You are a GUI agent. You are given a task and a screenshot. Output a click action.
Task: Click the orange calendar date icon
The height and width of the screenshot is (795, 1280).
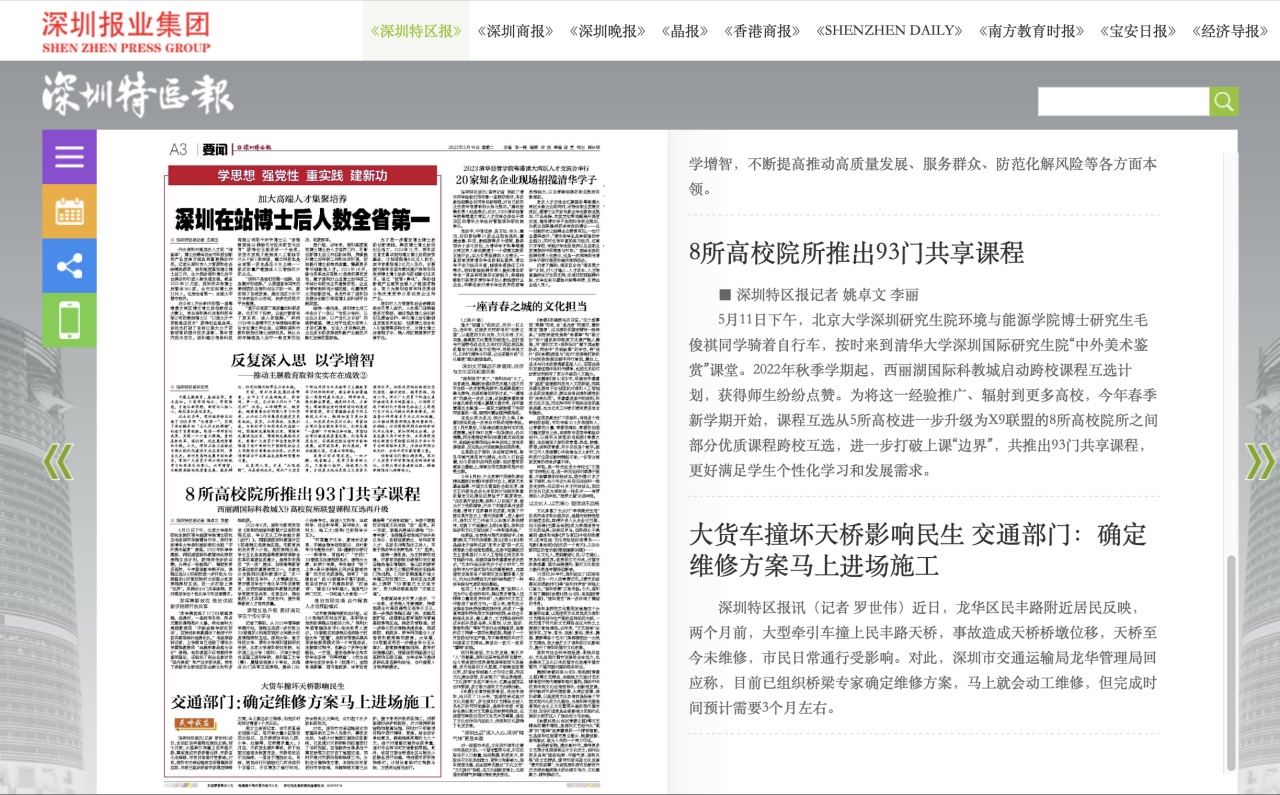pos(69,211)
